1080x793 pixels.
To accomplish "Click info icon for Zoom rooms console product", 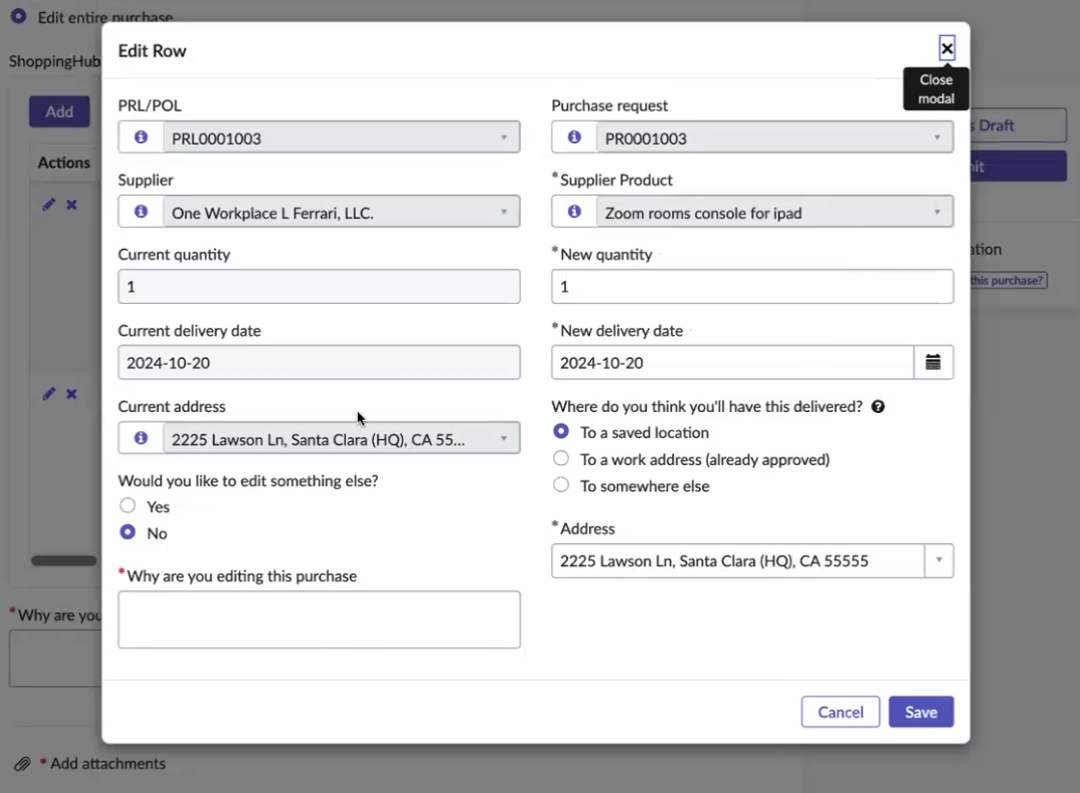I will (x=574, y=212).
